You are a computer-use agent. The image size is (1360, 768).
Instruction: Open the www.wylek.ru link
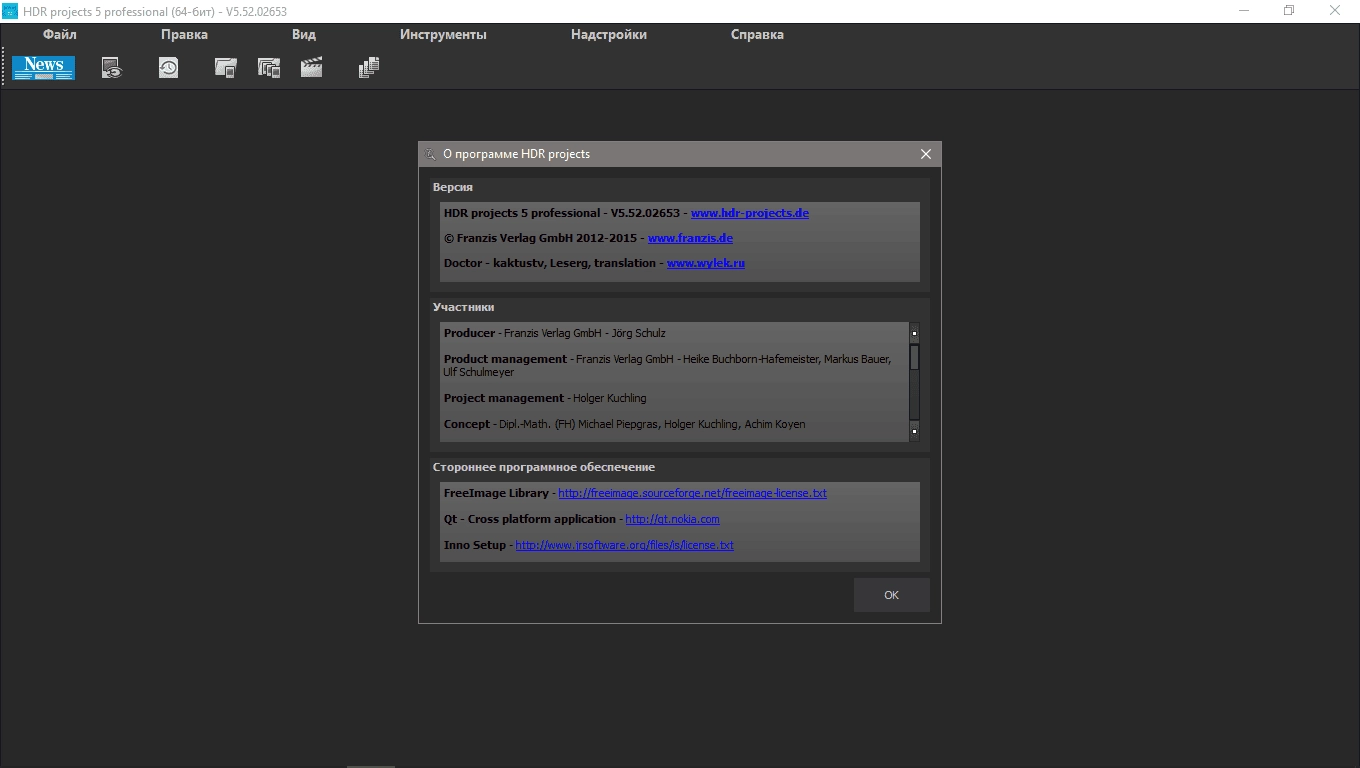706,264
